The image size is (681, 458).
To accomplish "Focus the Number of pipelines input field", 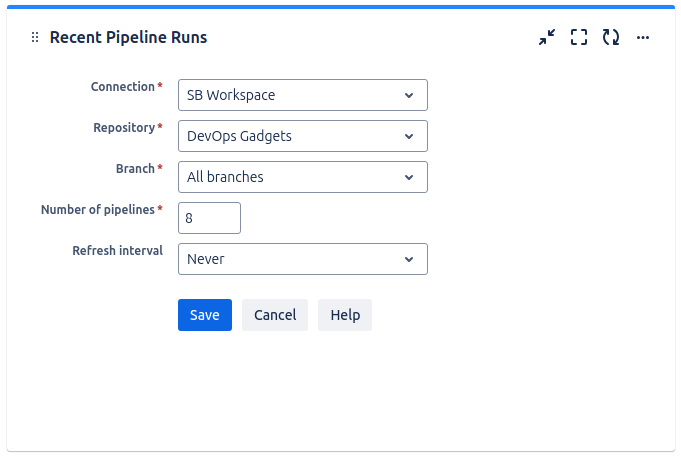I will coord(209,218).
